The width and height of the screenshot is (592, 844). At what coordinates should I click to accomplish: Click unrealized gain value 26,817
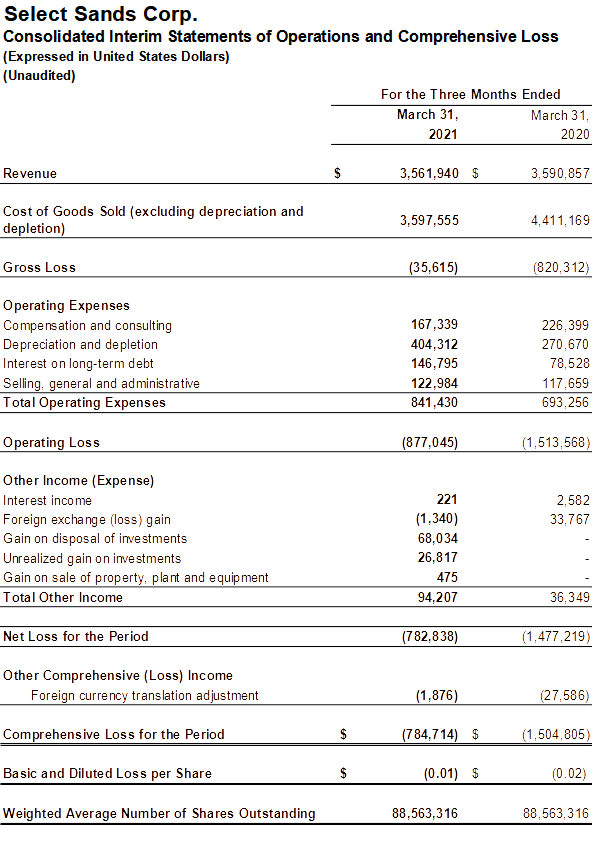pyautogui.click(x=438, y=558)
